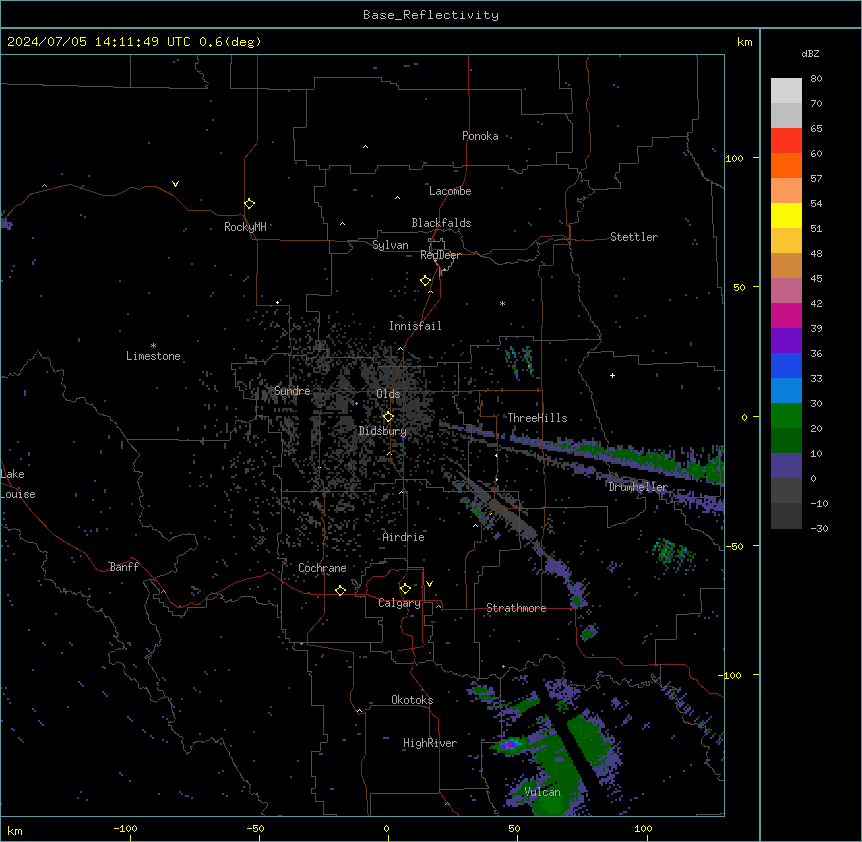Click the Drumheller city label
The width and height of the screenshot is (862, 842).
(x=638, y=487)
